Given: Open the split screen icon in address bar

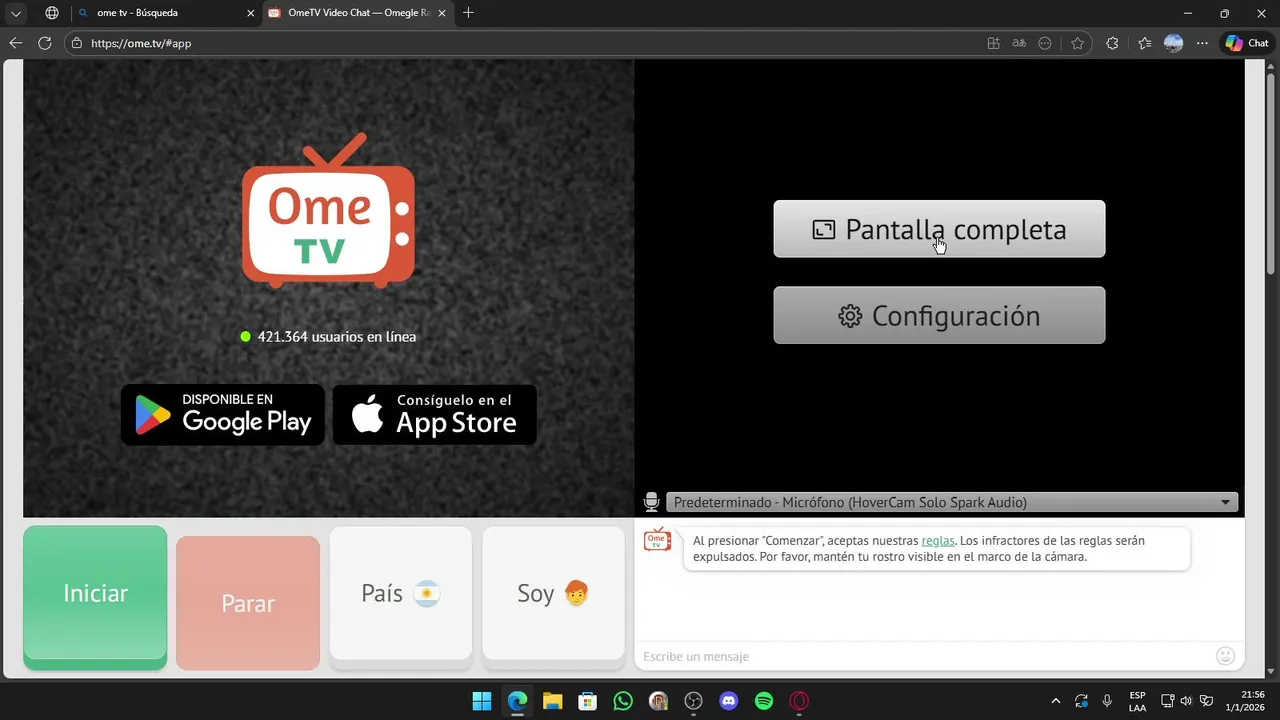Looking at the screenshot, I should [993, 43].
